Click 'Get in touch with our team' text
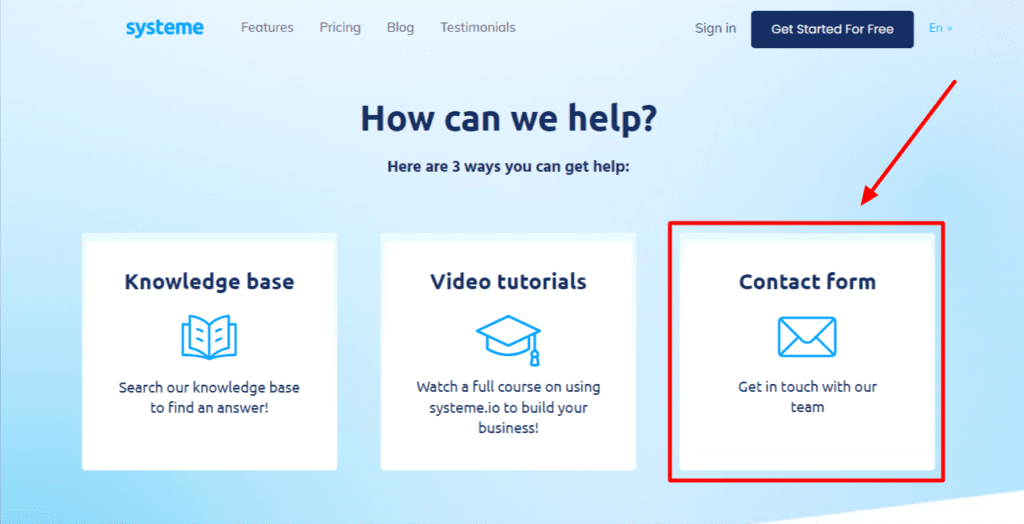The height and width of the screenshot is (524, 1024). click(x=807, y=397)
